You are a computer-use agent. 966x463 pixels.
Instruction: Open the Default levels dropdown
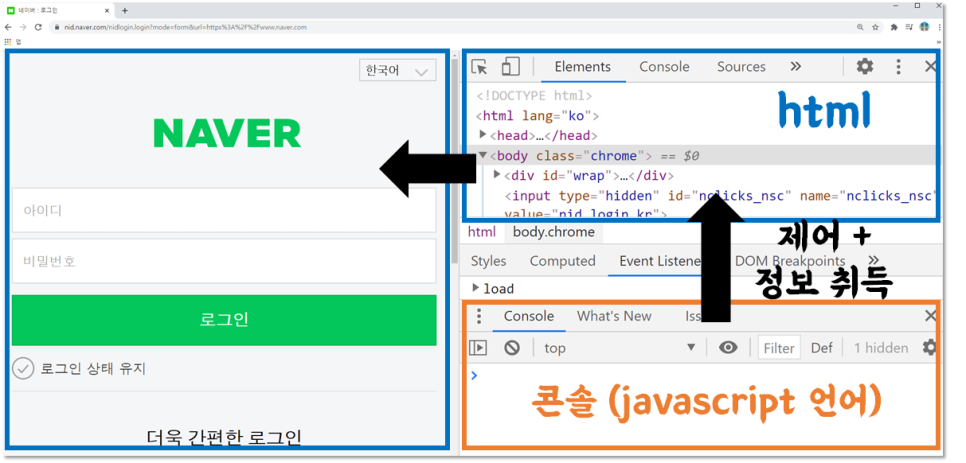pyautogui.click(x=822, y=348)
